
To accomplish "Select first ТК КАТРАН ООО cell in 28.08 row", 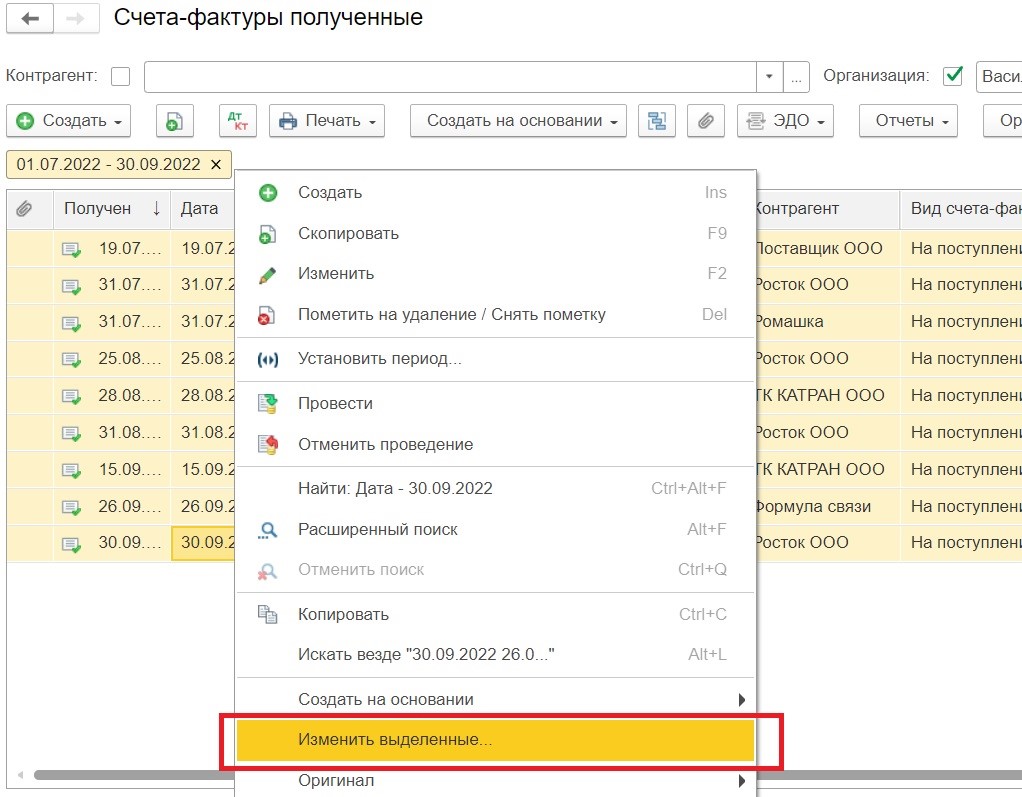I will tap(828, 396).
